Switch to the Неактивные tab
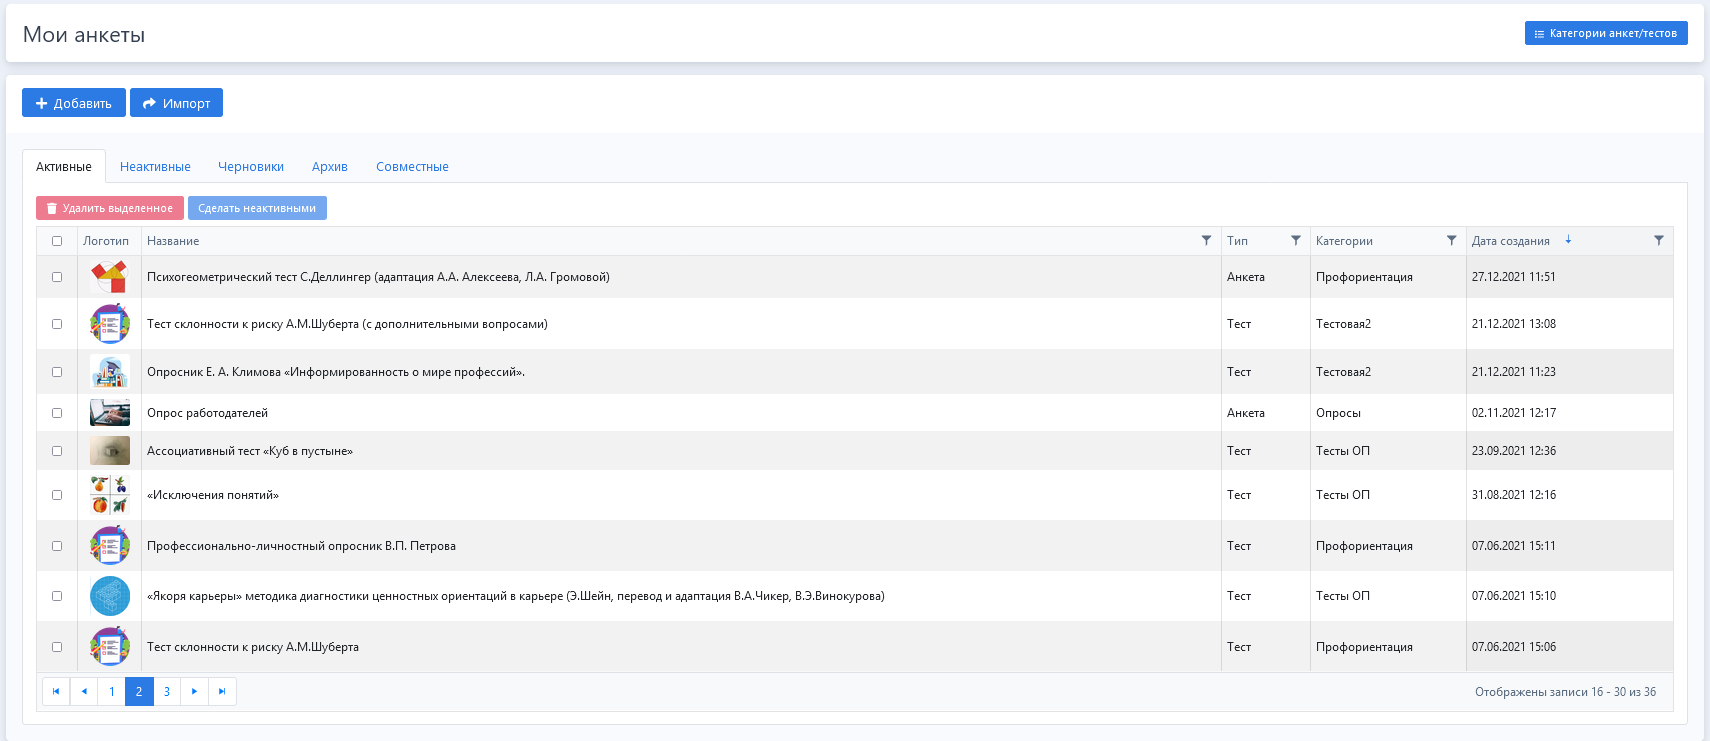 pos(155,167)
